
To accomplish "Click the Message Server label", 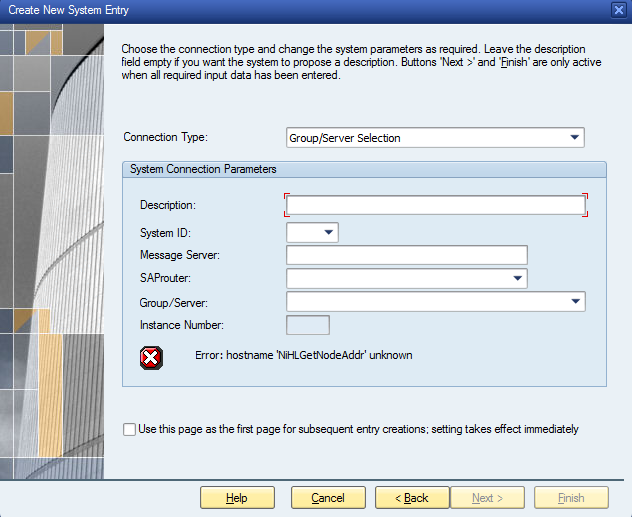I will (x=180, y=255).
